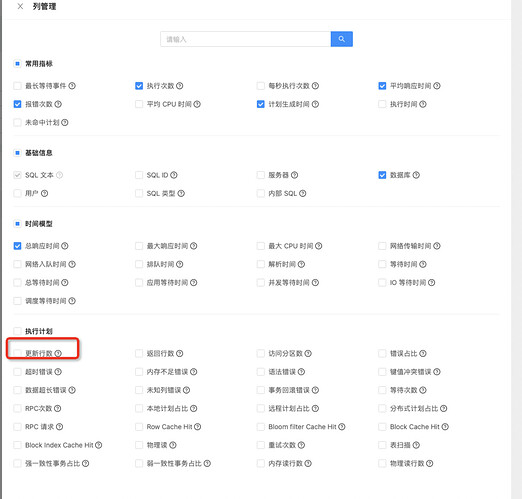Uncheck the 数据库 checkbox
This screenshot has height=499, width=522.
point(382,175)
